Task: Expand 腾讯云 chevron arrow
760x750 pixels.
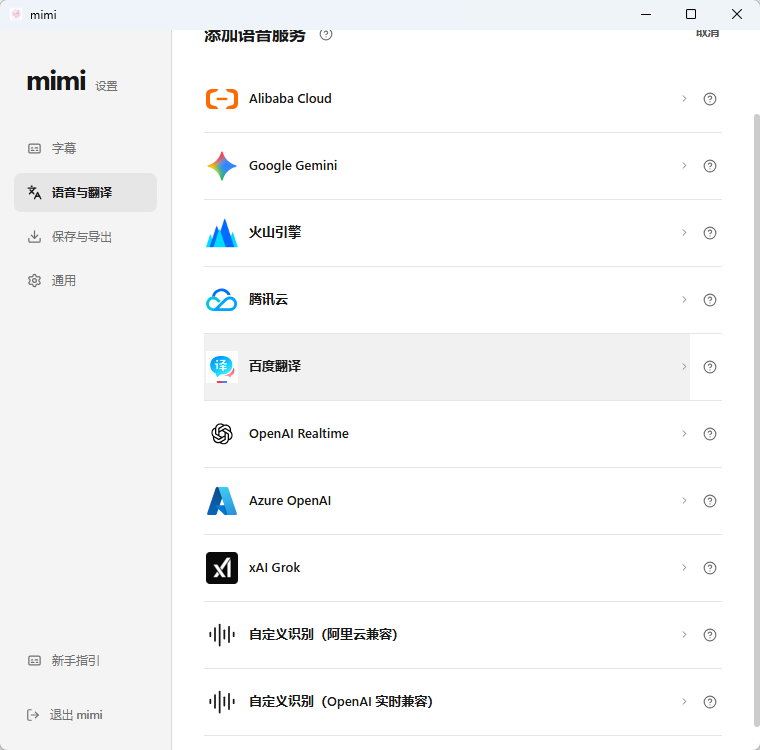Action: 684,300
